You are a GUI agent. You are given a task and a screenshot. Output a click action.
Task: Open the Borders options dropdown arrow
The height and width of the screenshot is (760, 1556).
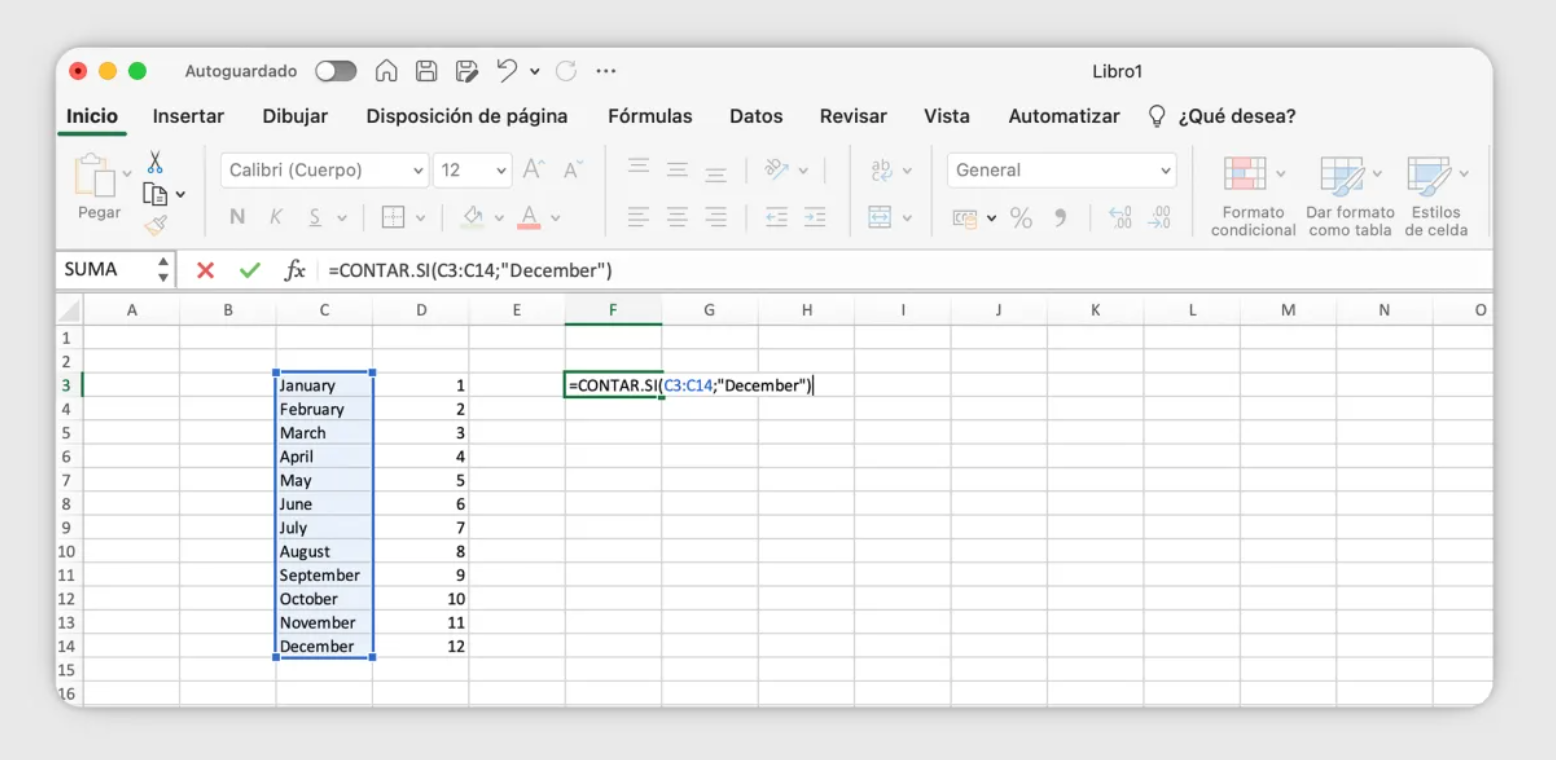(x=420, y=217)
